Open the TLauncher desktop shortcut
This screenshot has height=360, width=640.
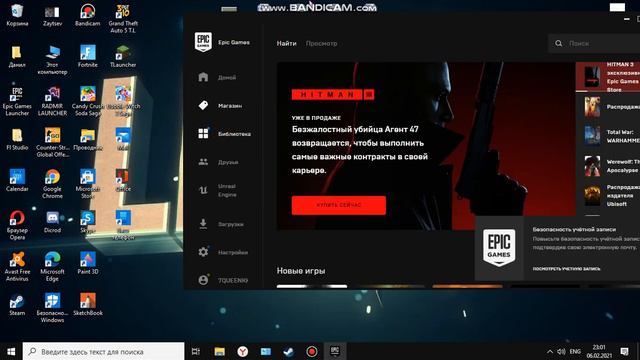tap(123, 57)
